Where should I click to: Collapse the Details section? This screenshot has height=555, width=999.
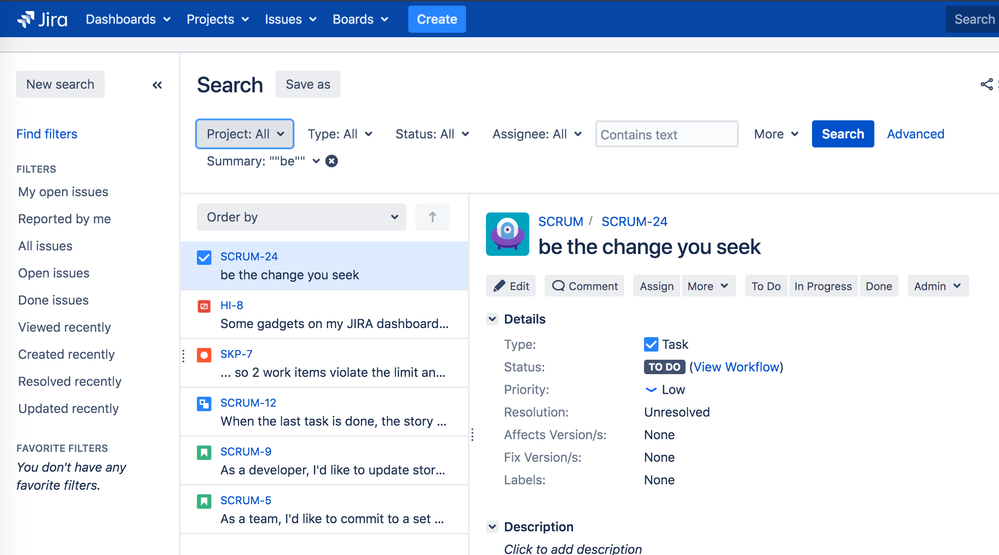(x=492, y=319)
